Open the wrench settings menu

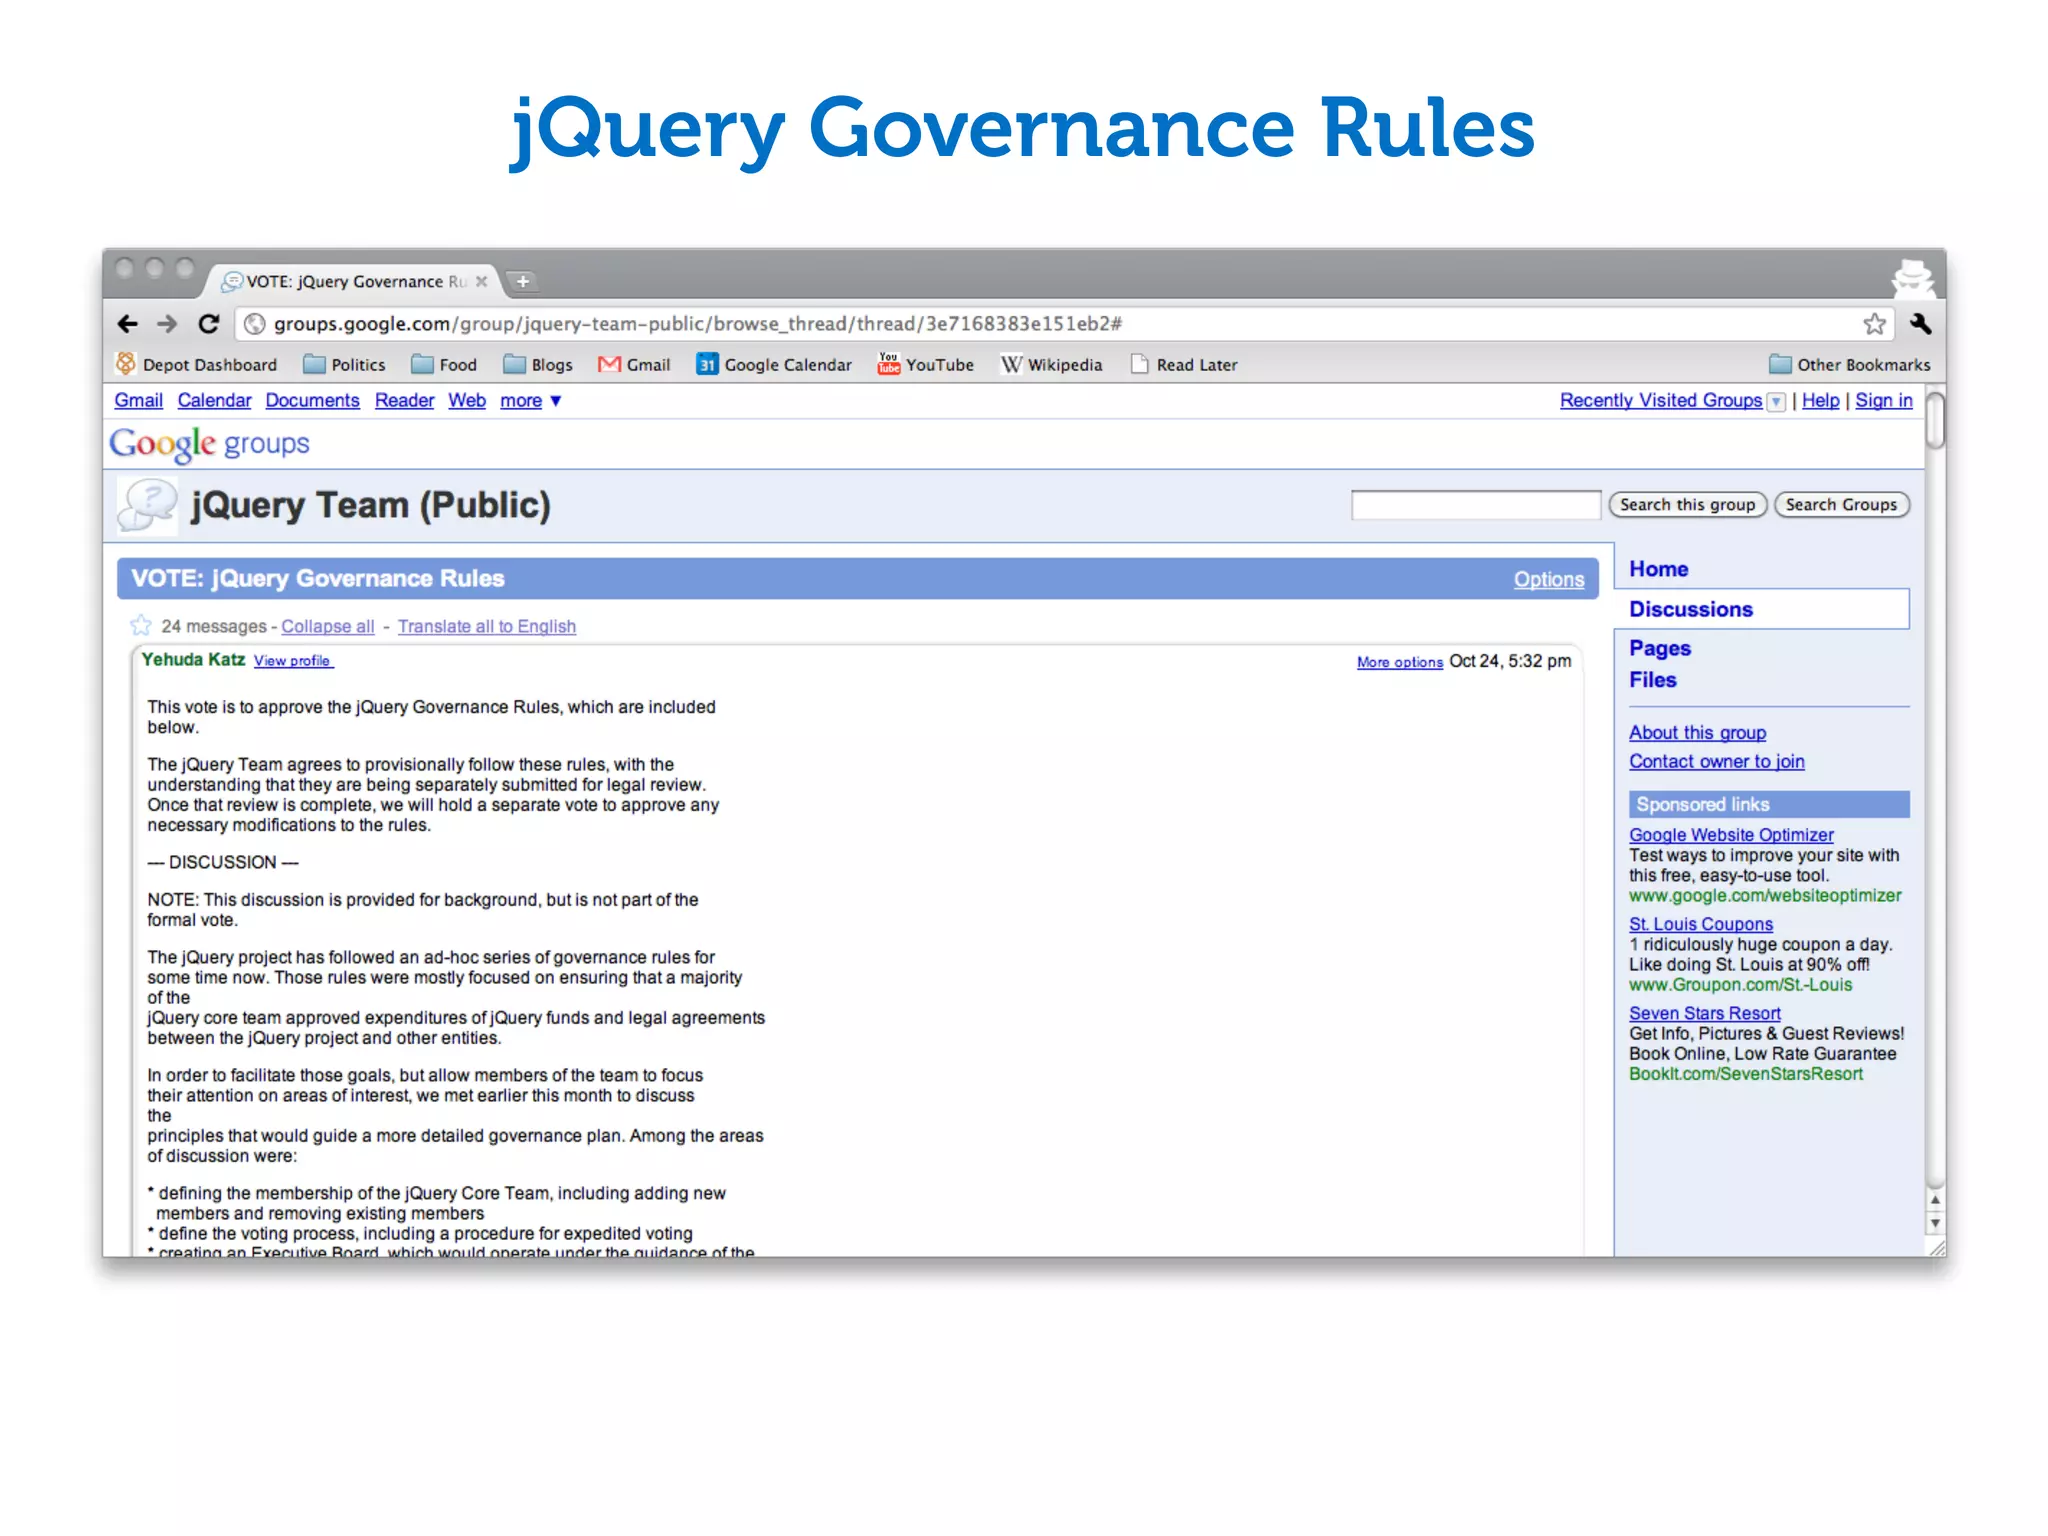pos(1920,323)
